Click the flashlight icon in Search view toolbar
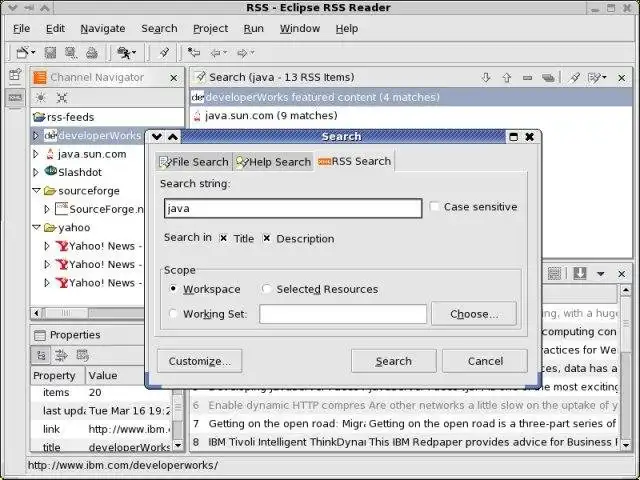The height and width of the screenshot is (480, 640). [x=575, y=77]
